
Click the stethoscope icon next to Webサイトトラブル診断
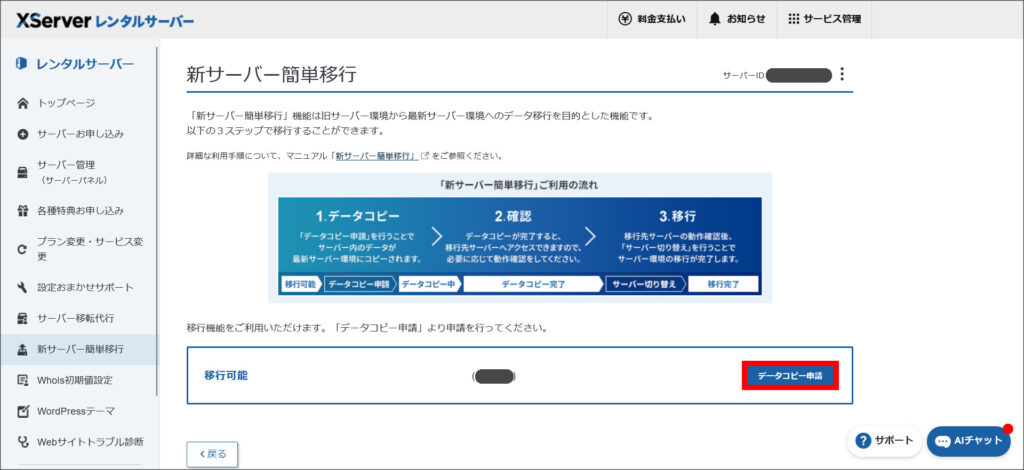click(23, 442)
